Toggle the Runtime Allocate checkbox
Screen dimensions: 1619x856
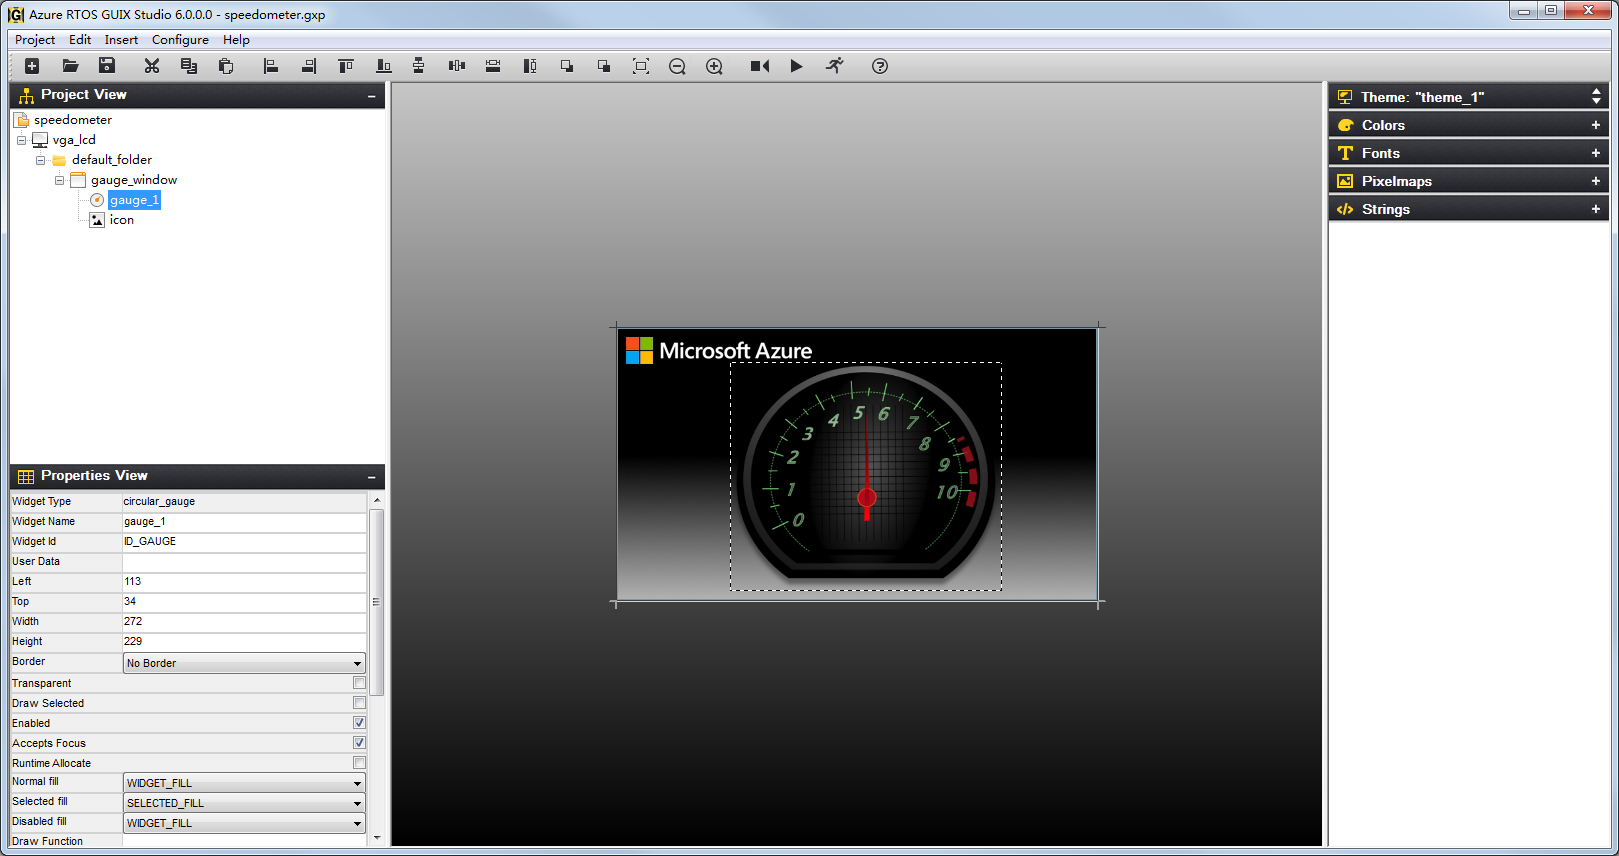[359, 763]
